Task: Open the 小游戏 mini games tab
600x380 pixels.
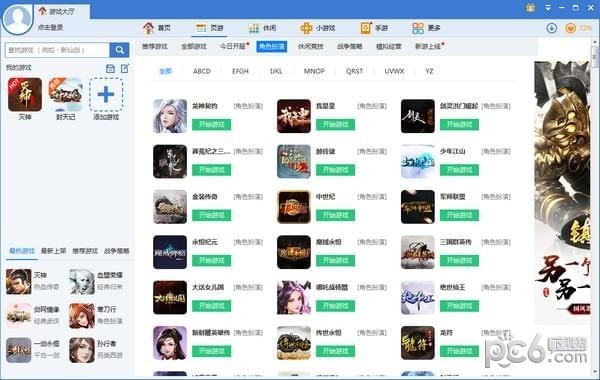Action: [318, 28]
